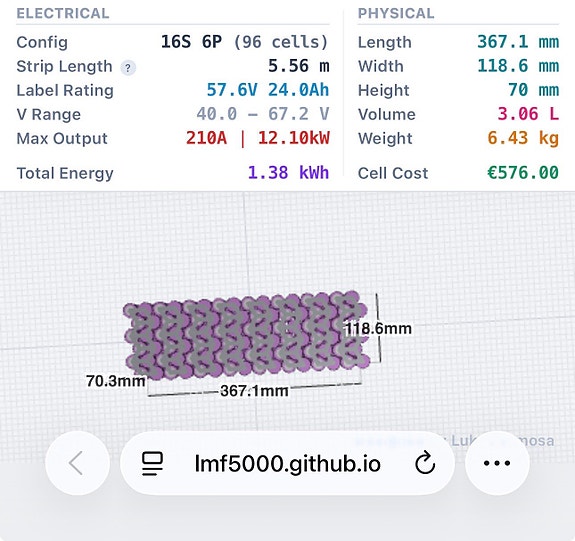Open the page settings icon in address bar
The width and height of the screenshot is (575, 541).
click(153, 464)
